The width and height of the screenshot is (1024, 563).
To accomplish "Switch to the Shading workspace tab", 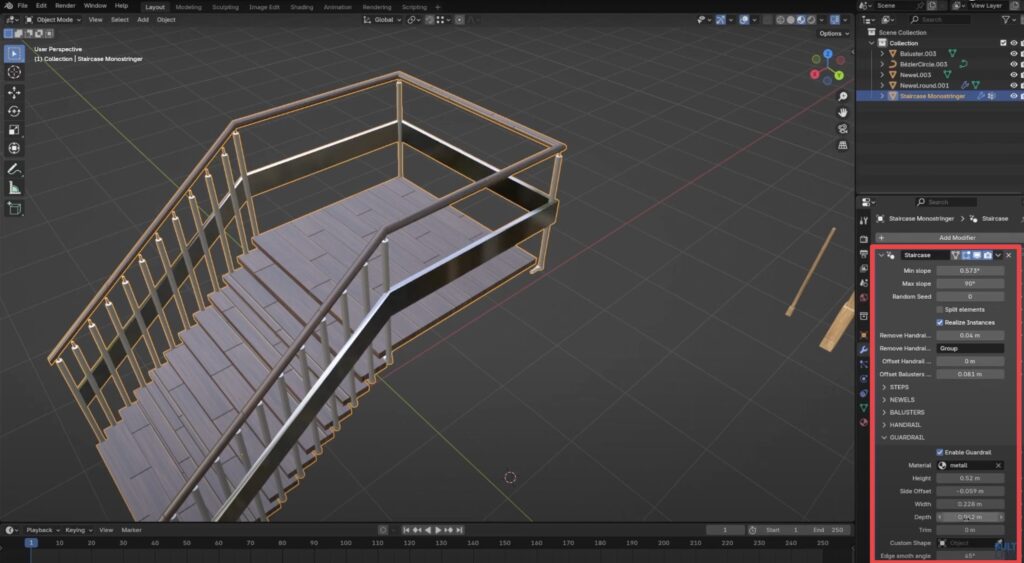I will click(302, 7).
